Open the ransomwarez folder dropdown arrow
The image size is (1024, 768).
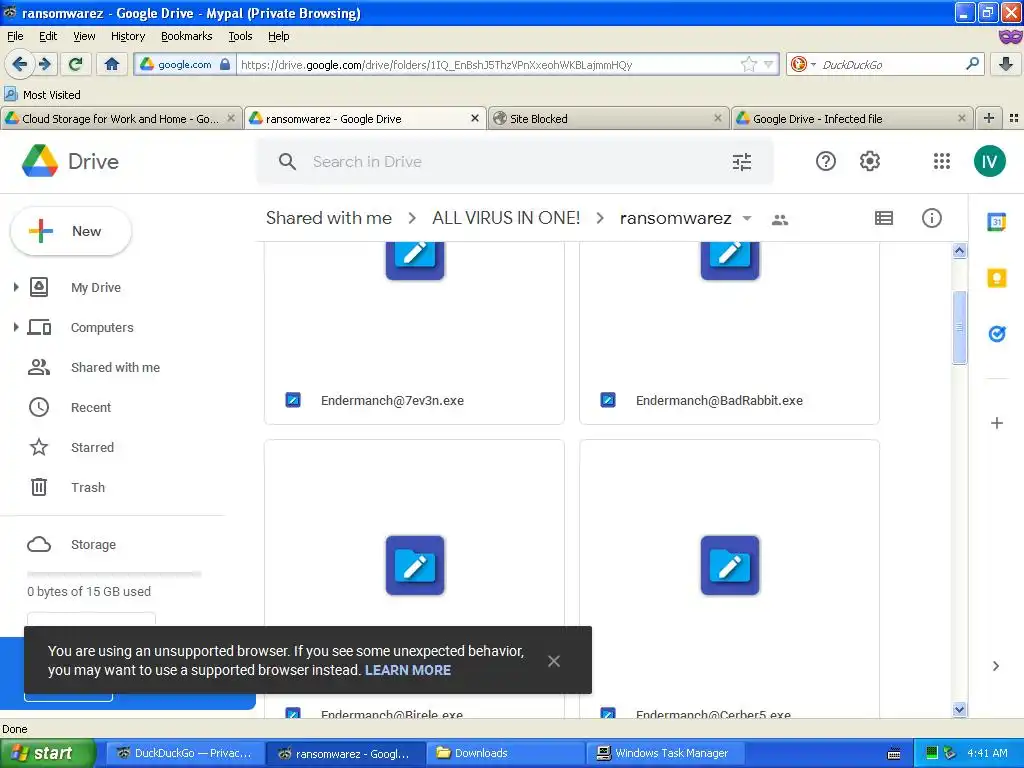click(x=747, y=219)
